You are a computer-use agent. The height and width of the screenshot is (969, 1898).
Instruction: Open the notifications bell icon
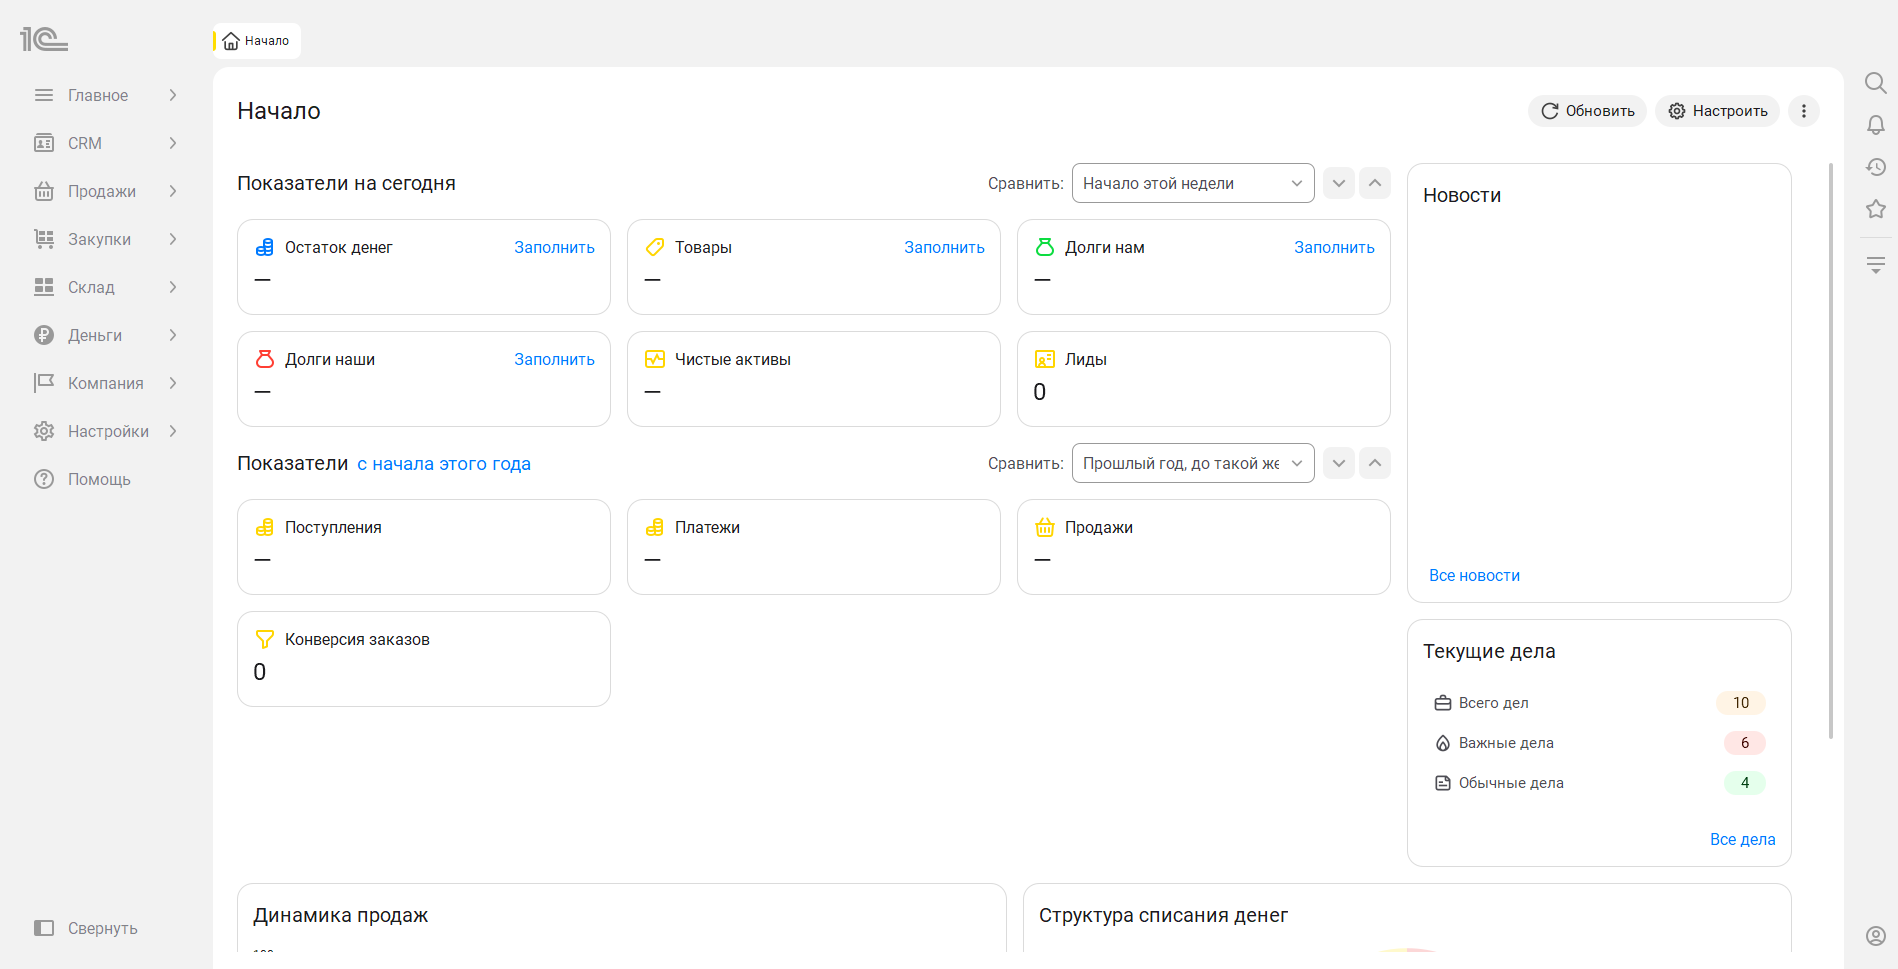[1875, 125]
